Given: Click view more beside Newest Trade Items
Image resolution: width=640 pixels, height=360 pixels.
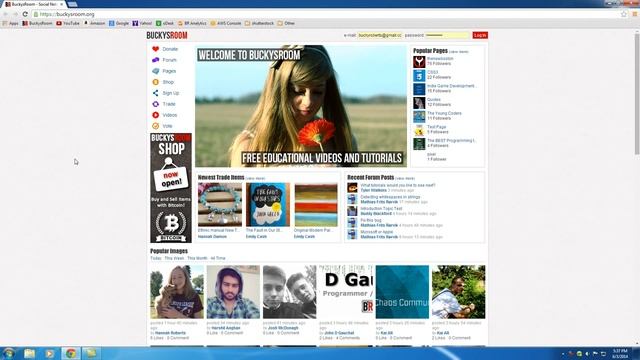Looking at the screenshot, I should [x=256, y=178].
